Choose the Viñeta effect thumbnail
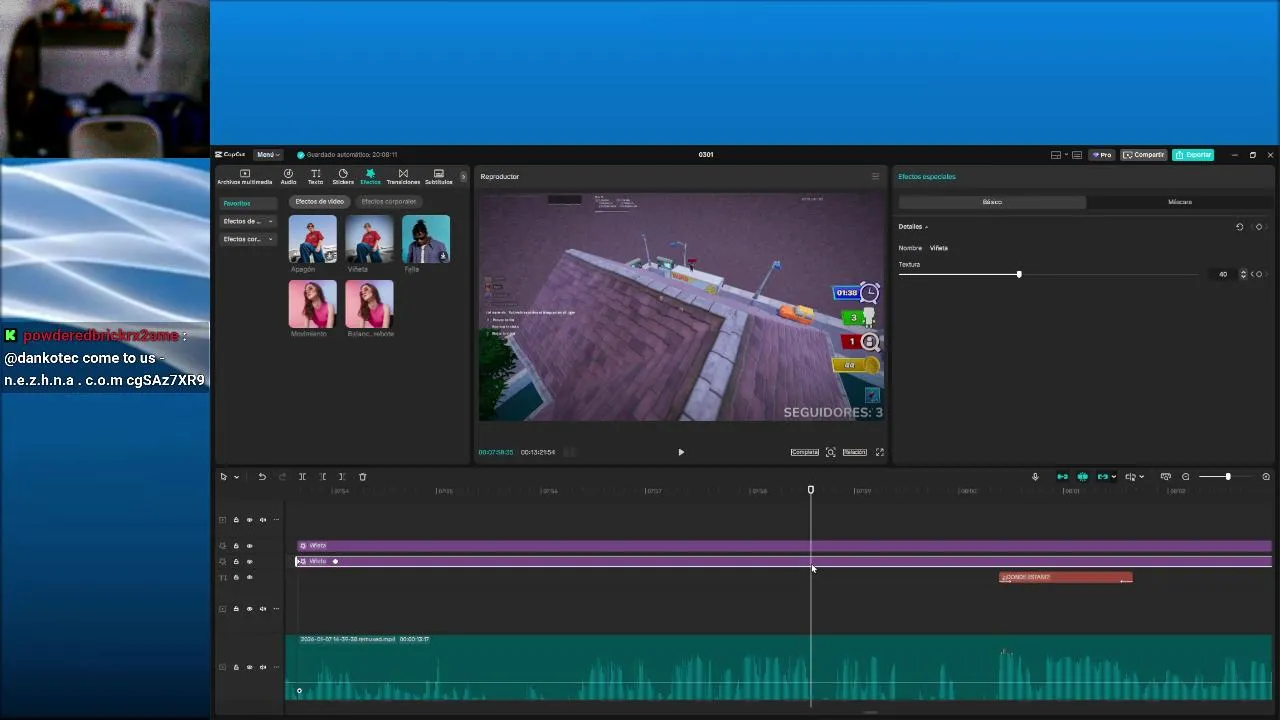Image resolution: width=1280 pixels, height=720 pixels. [369, 239]
